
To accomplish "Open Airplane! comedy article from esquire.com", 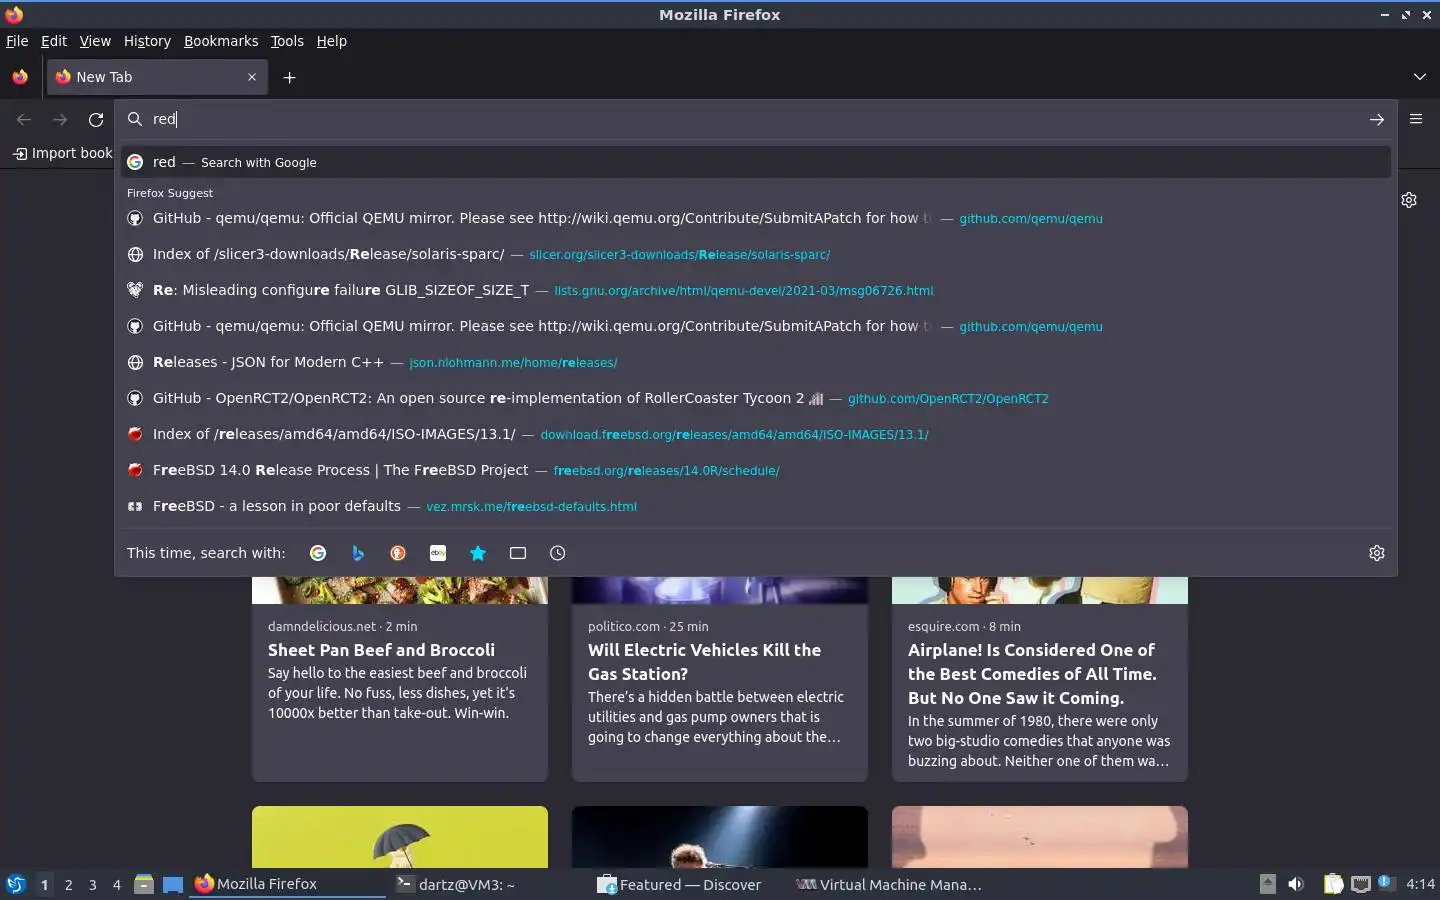I will pyautogui.click(x=1040, y=679).
